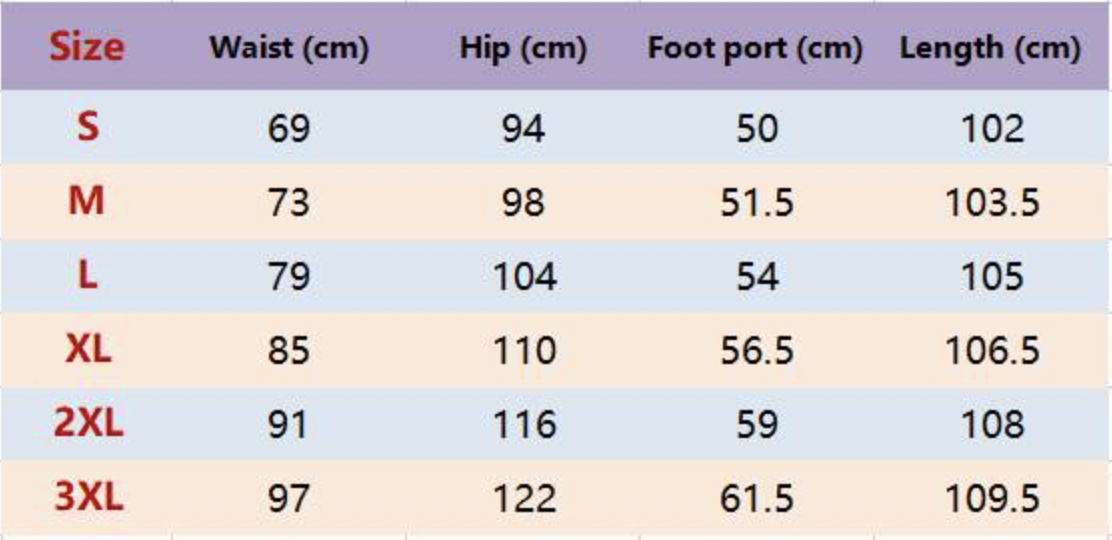Click the XL size row label
The height and width of the screenshot is (540, 1112).
point(88,350)
